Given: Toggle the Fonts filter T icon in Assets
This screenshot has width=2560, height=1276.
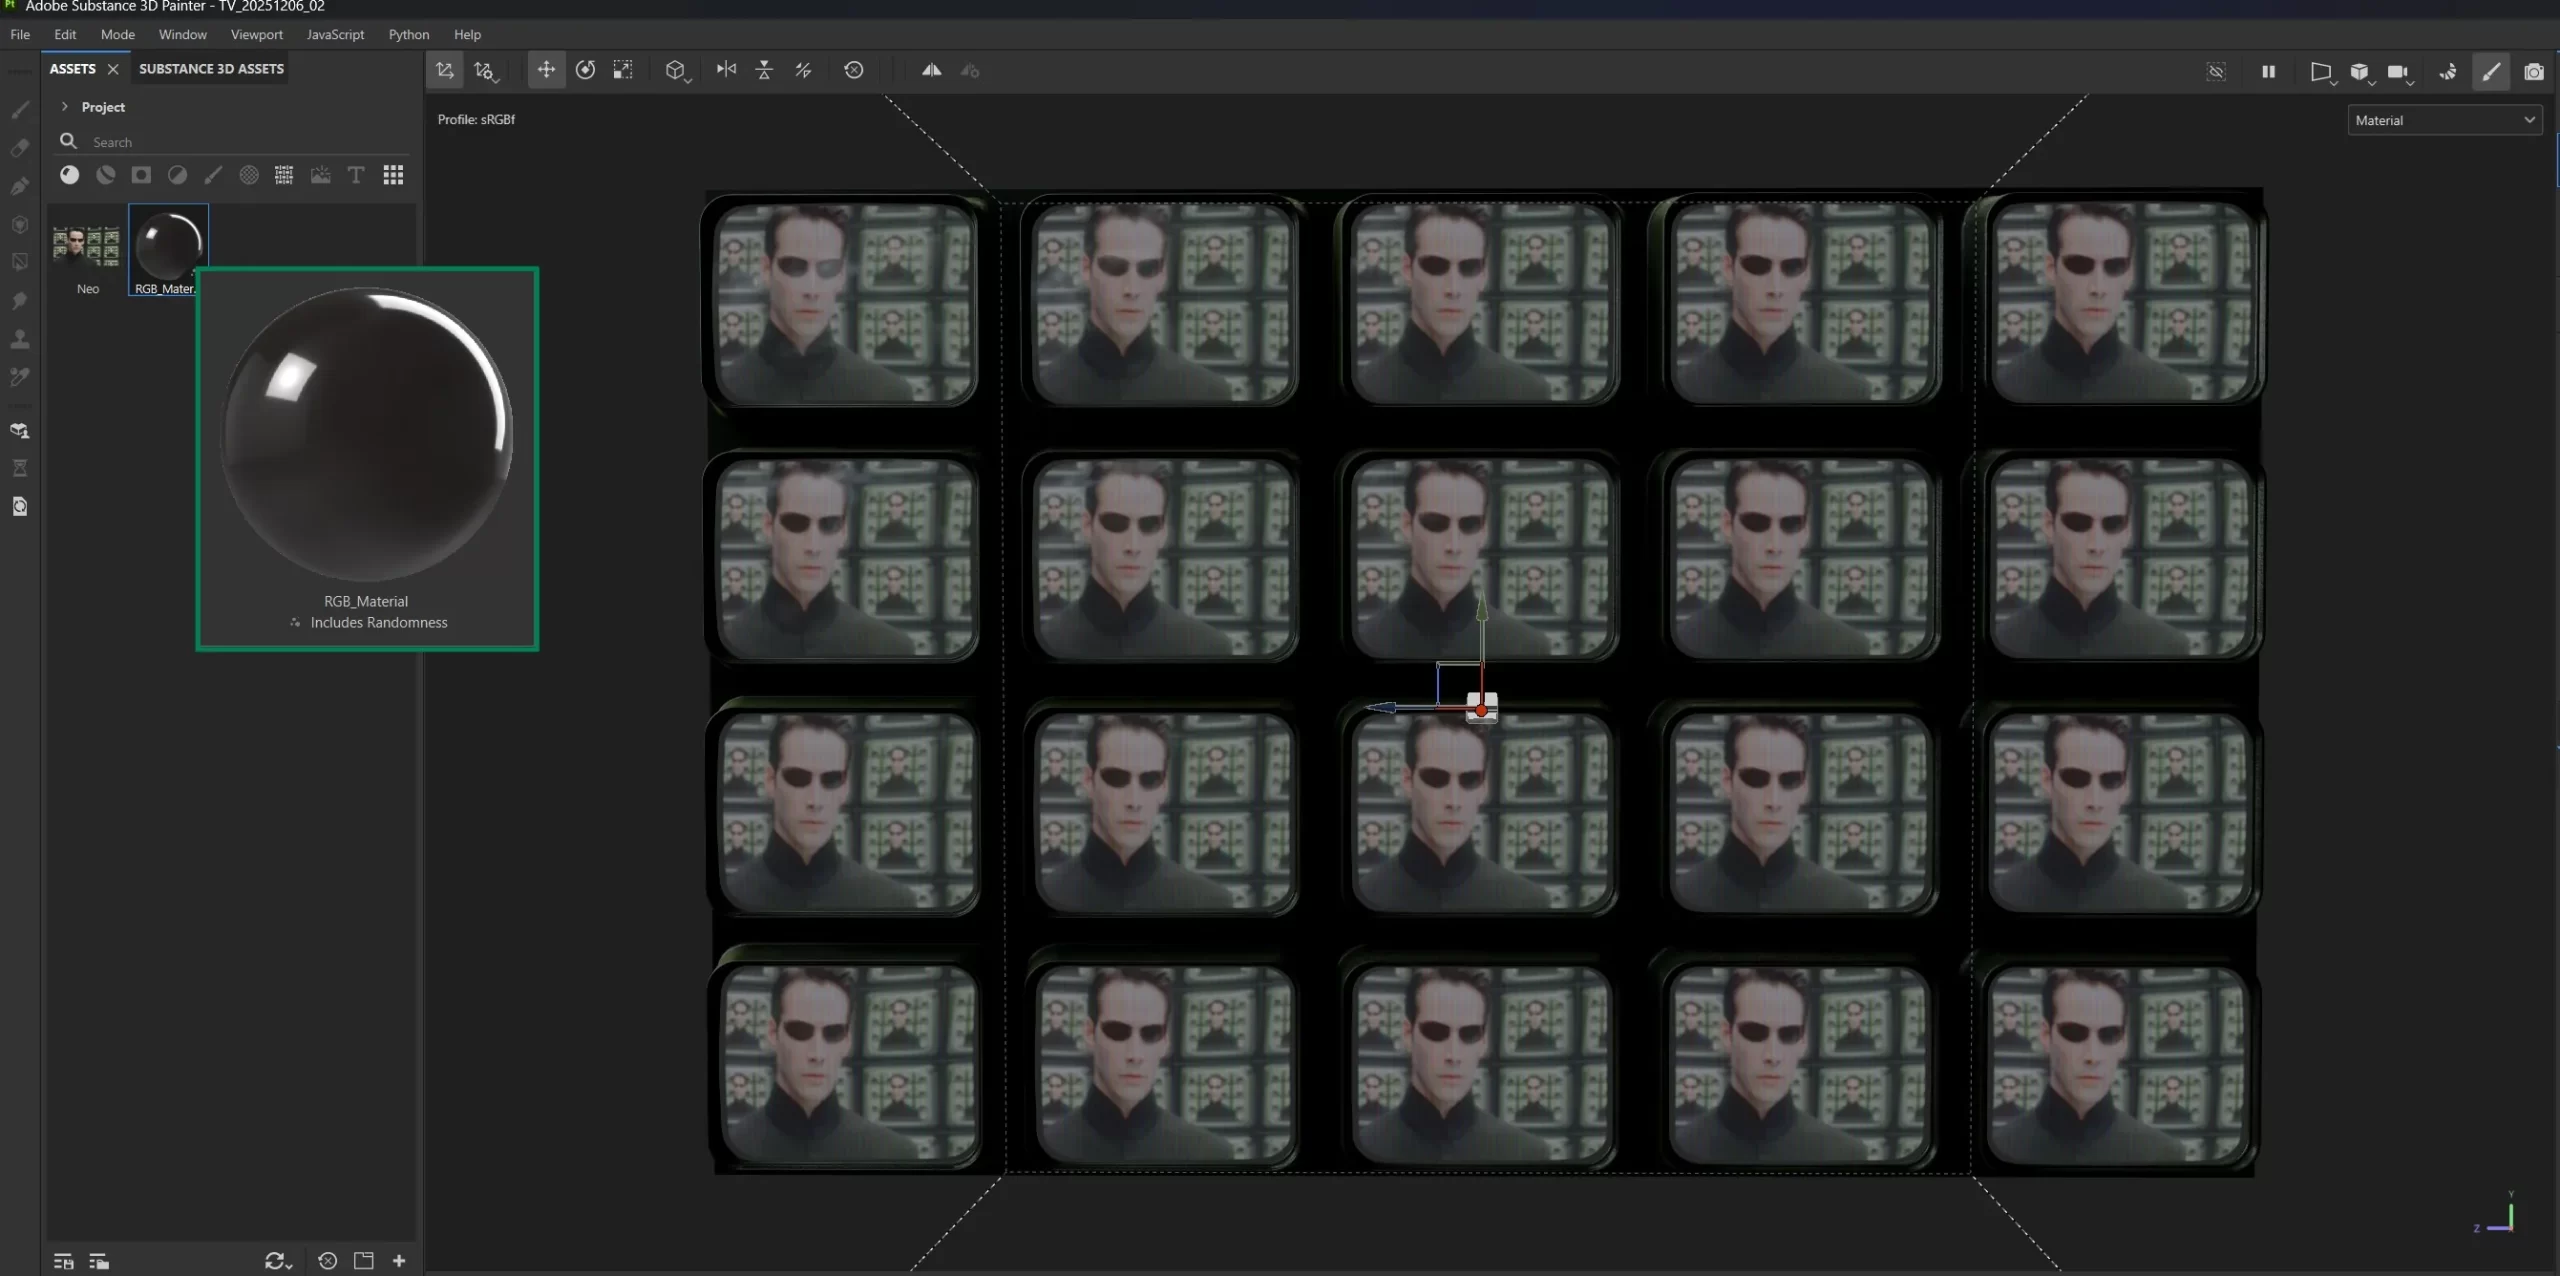Looking at the screenshot, I should pos(355,175).
